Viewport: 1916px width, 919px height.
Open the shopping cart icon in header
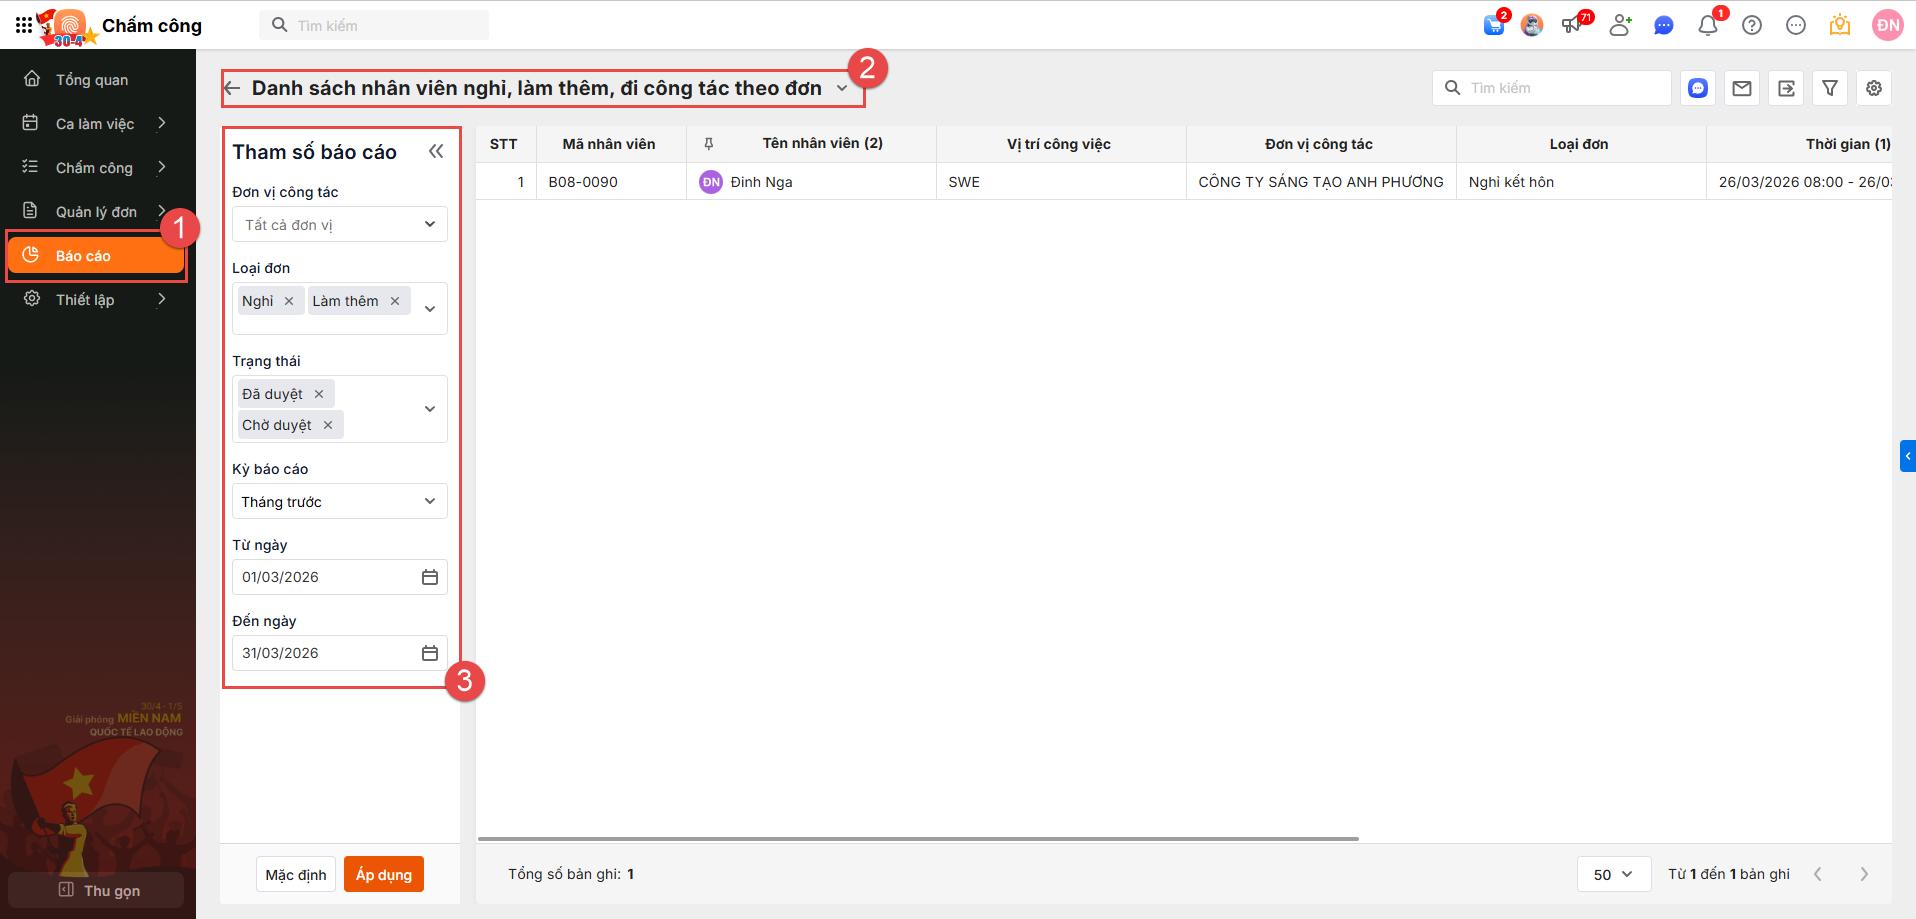tap(1494, 25)
